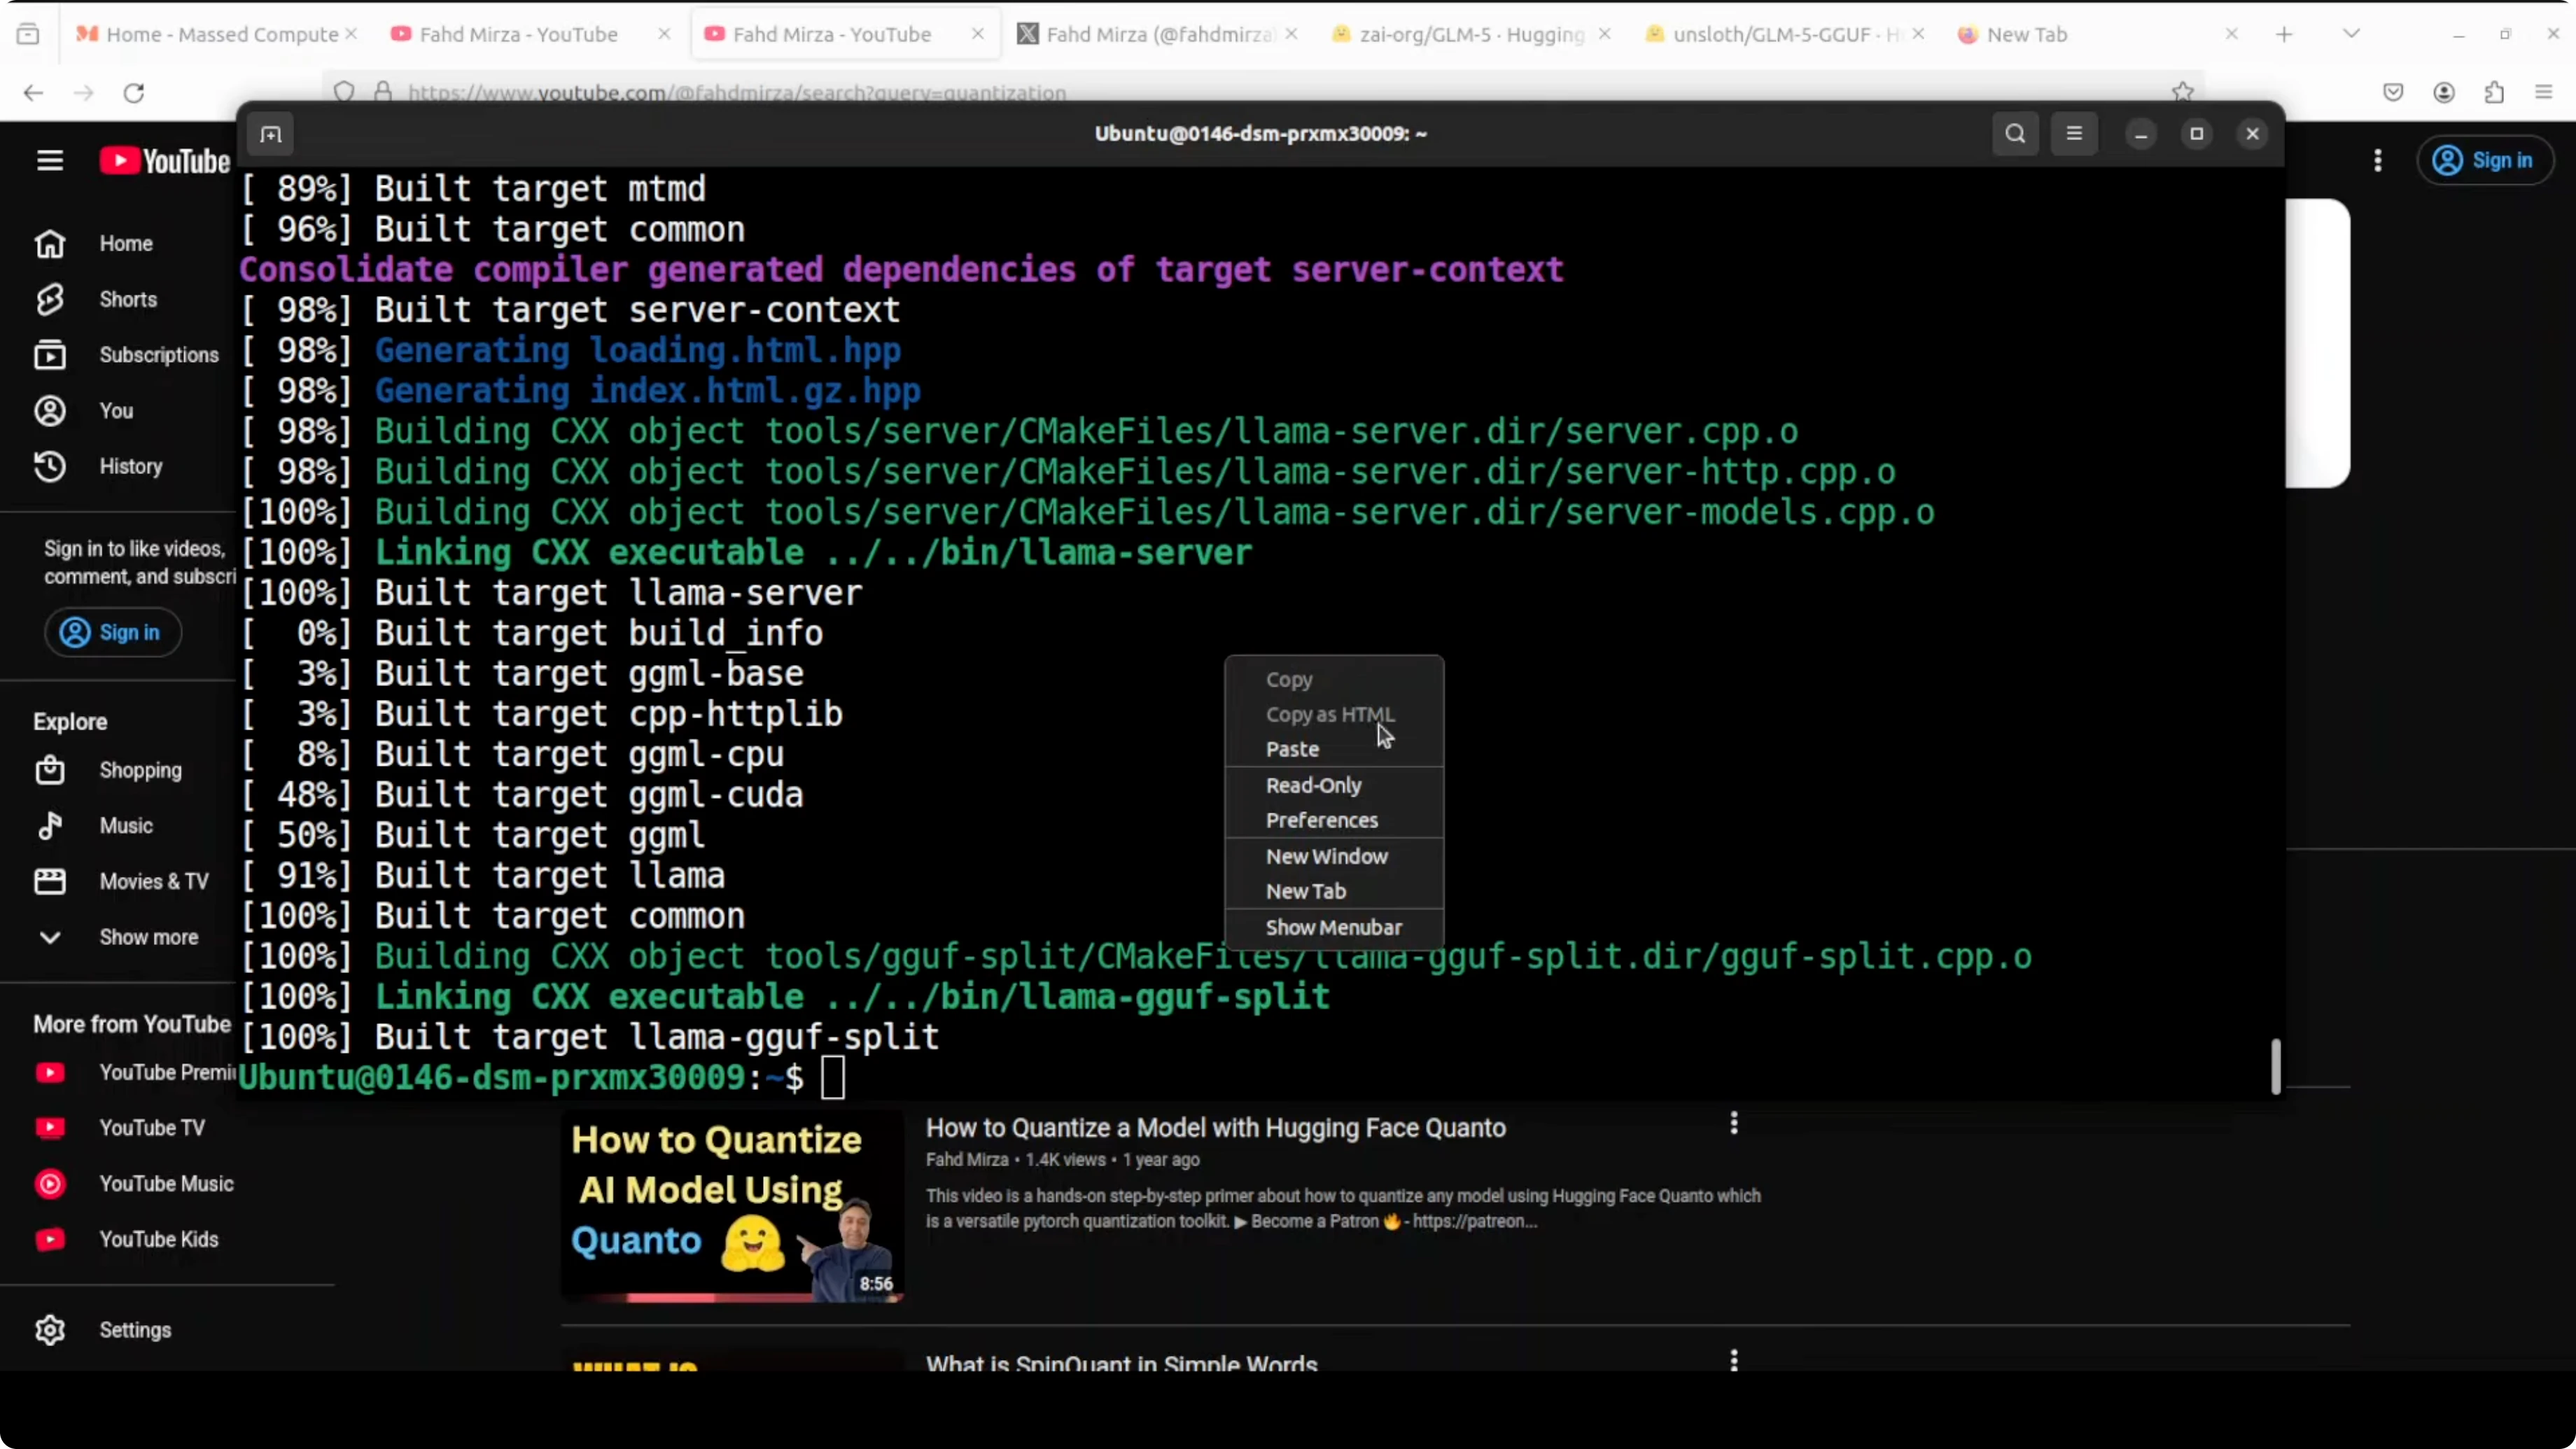Choose Paste from the context menu
This screenshot has width=2576, height=1449.
pos(1292,749)
